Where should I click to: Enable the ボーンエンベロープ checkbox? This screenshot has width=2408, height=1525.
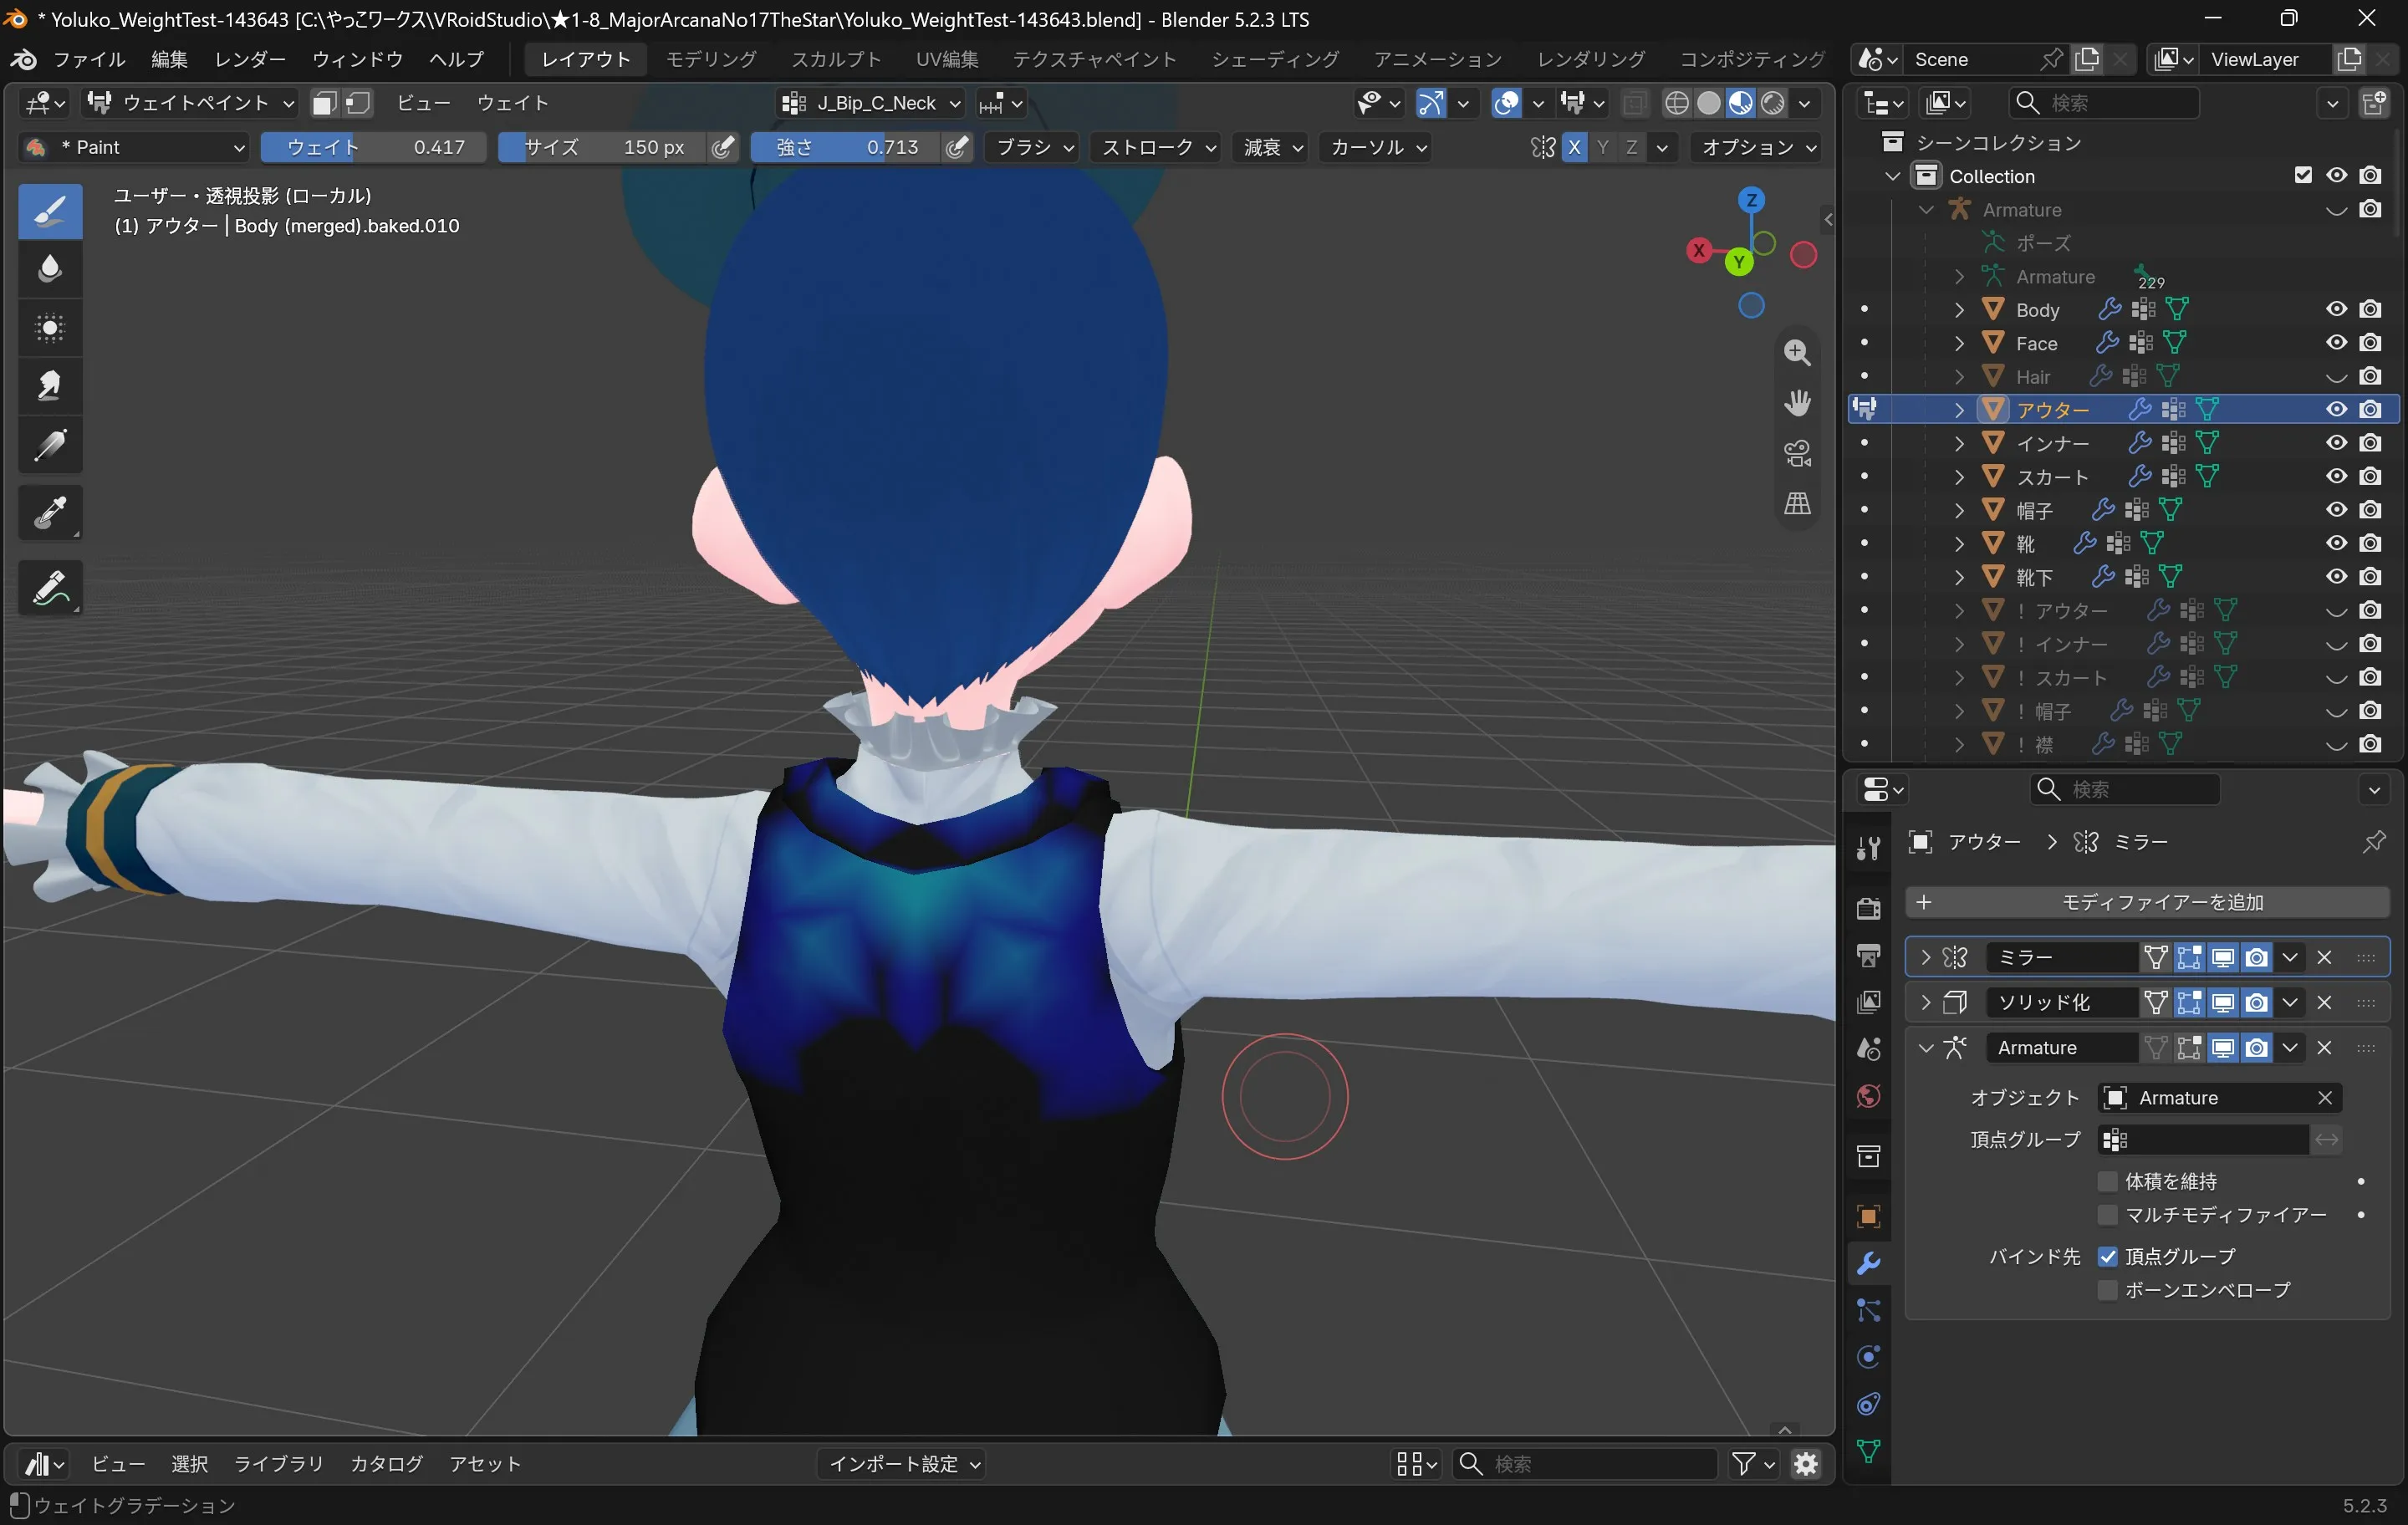[x=2107, y=1290]
